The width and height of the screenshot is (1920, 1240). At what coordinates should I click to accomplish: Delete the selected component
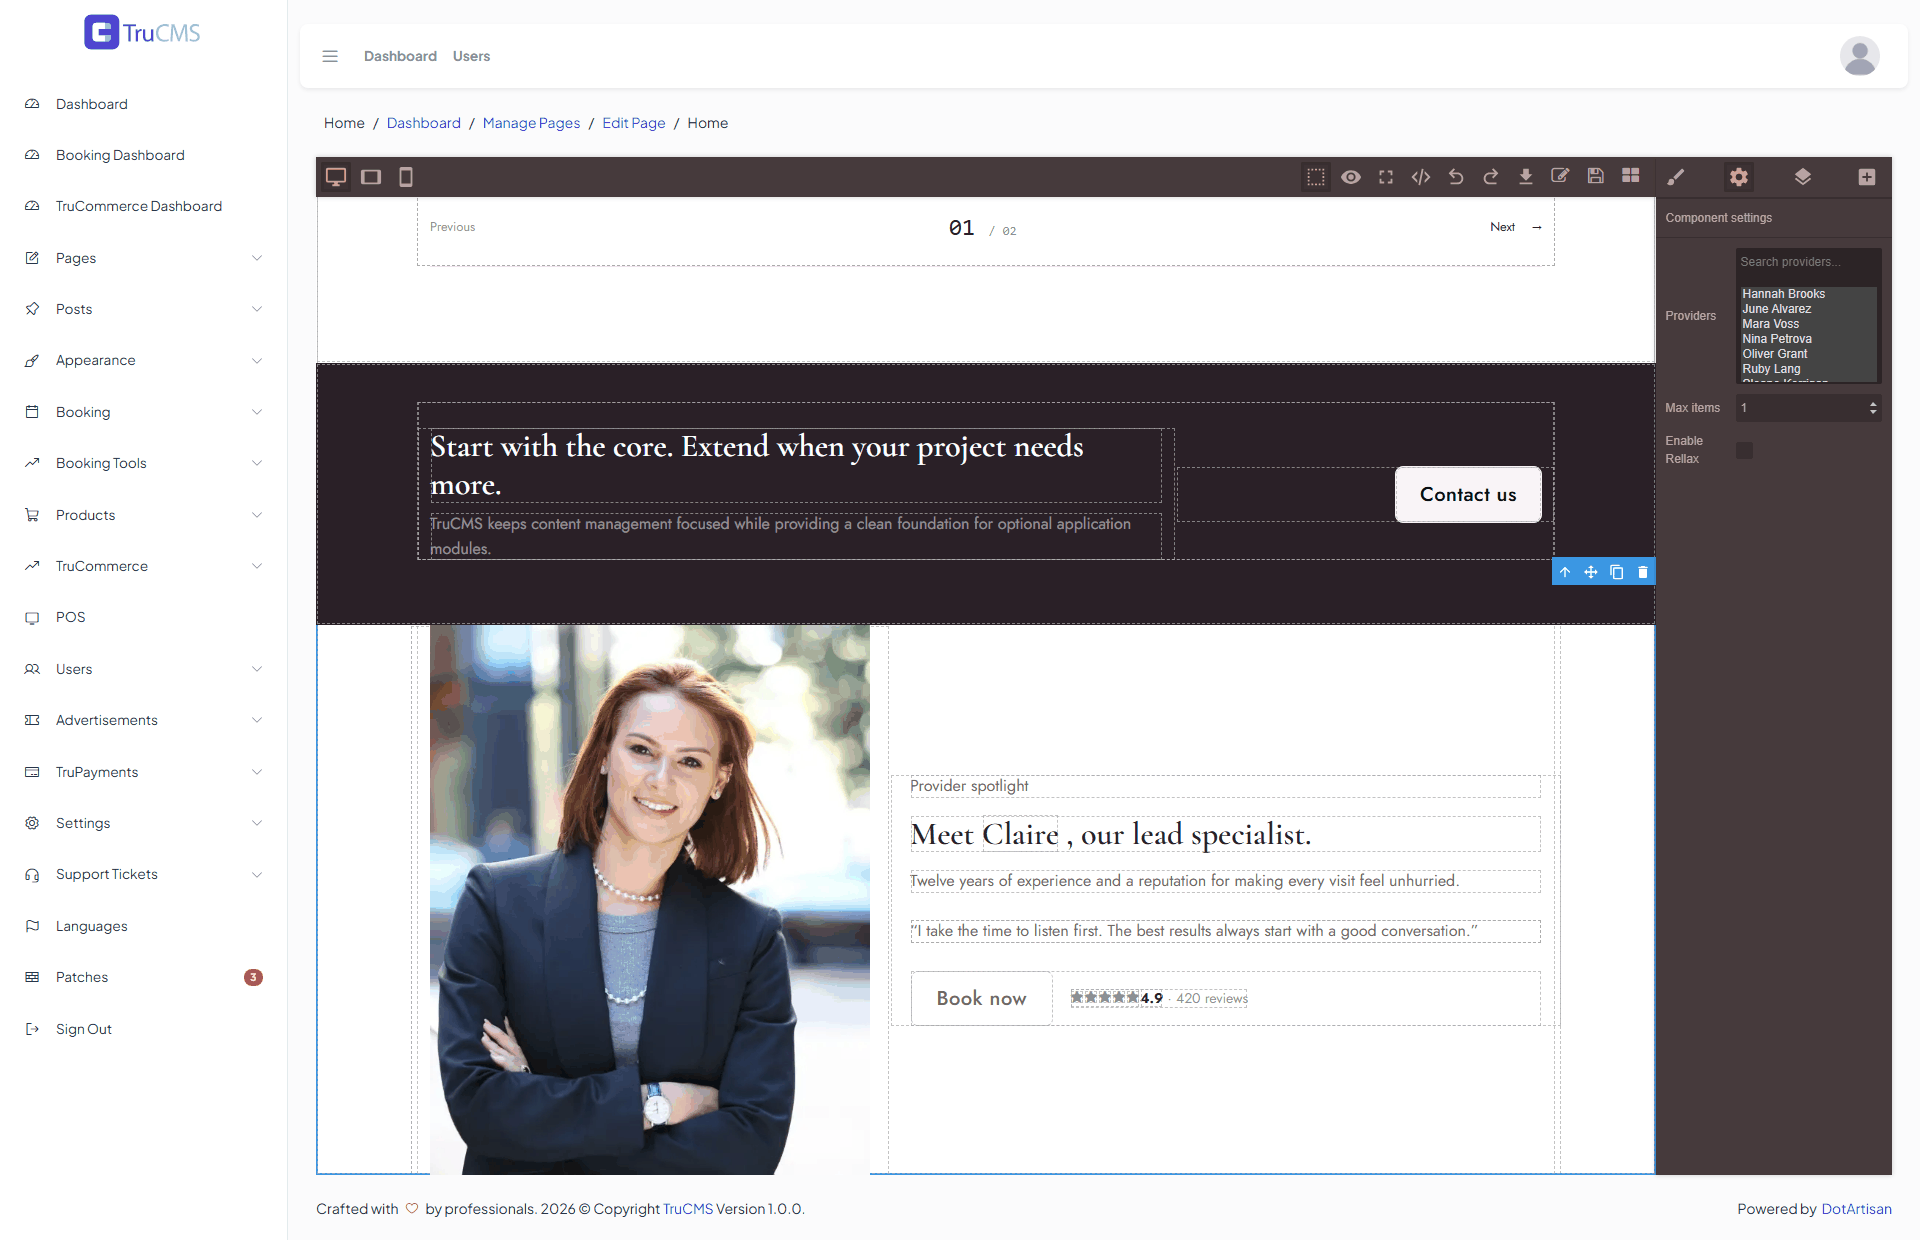(x=1643, y=572)
